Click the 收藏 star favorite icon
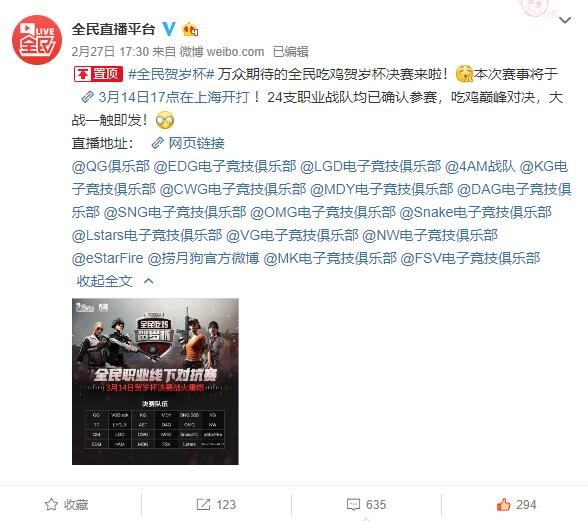 click(51, 504)
